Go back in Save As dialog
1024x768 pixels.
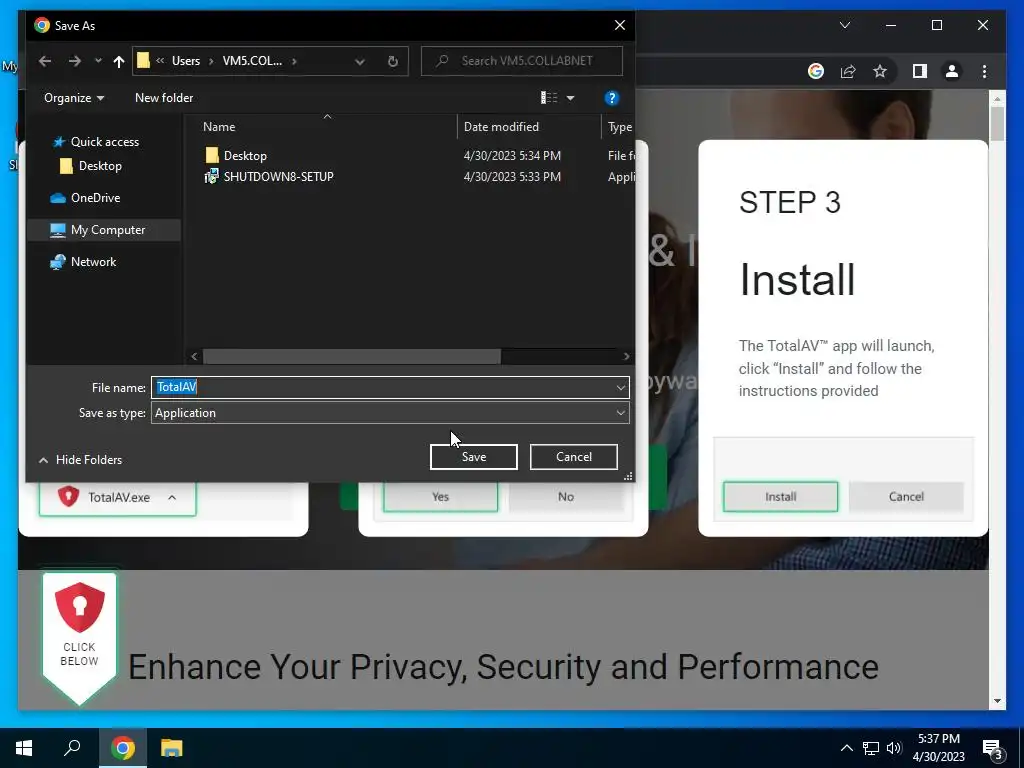[x=45, y=61]
